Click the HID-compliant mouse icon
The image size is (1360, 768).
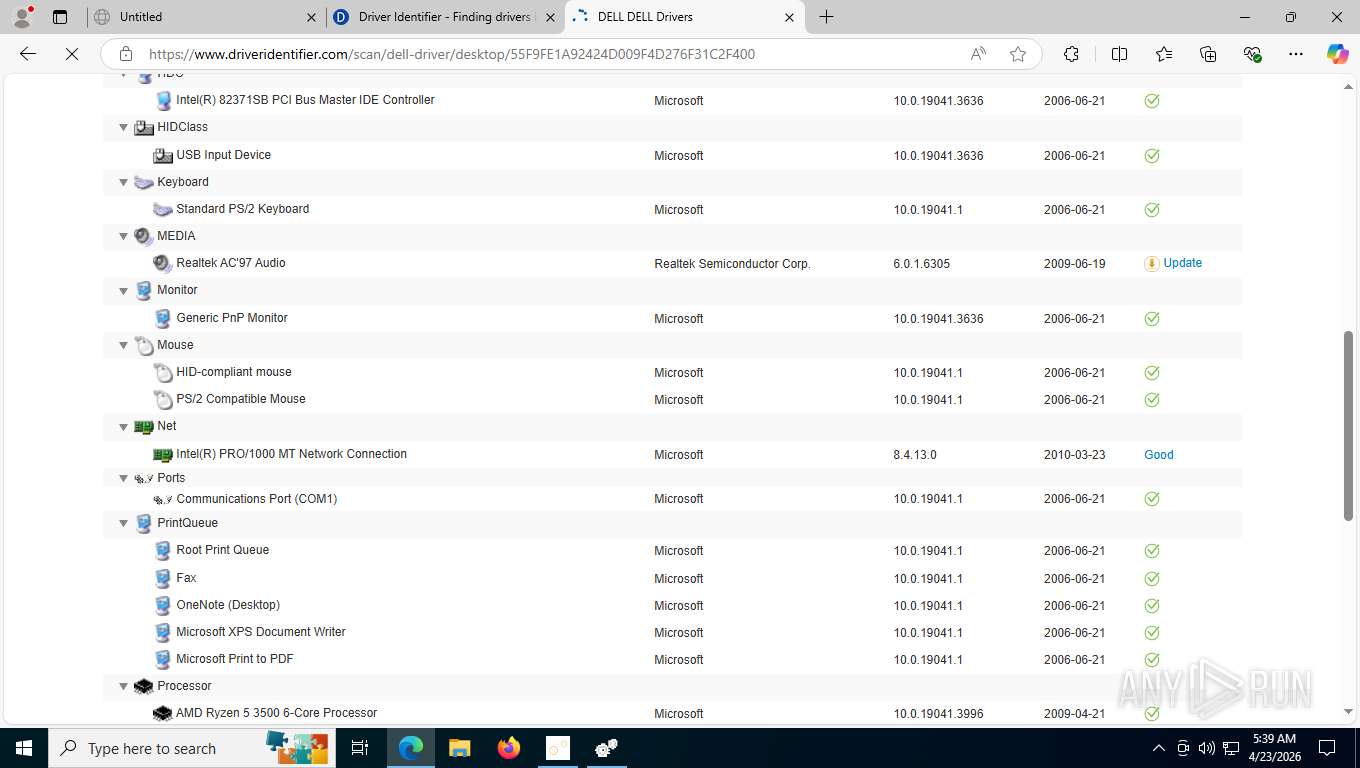(162, 372)
